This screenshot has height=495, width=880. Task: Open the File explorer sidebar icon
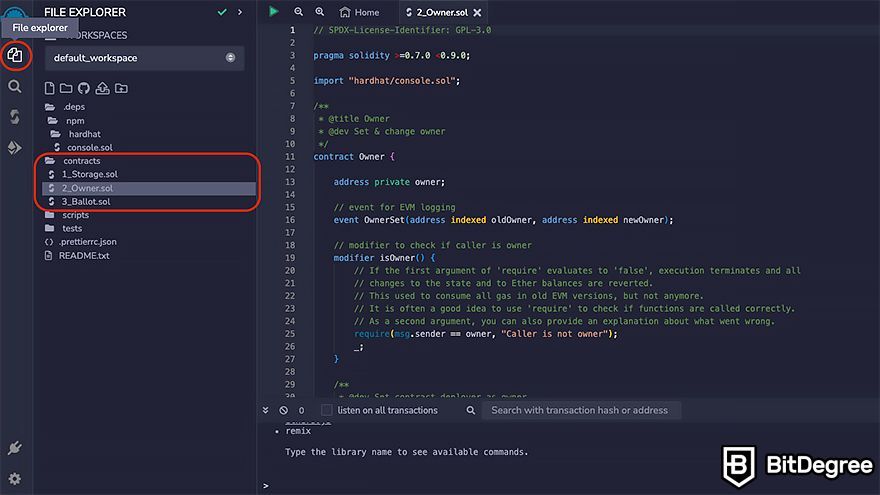click(15, 55)
